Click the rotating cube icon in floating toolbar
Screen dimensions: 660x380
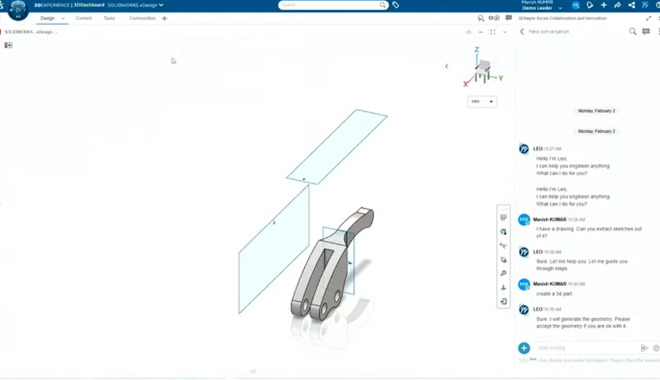(503, 260)
